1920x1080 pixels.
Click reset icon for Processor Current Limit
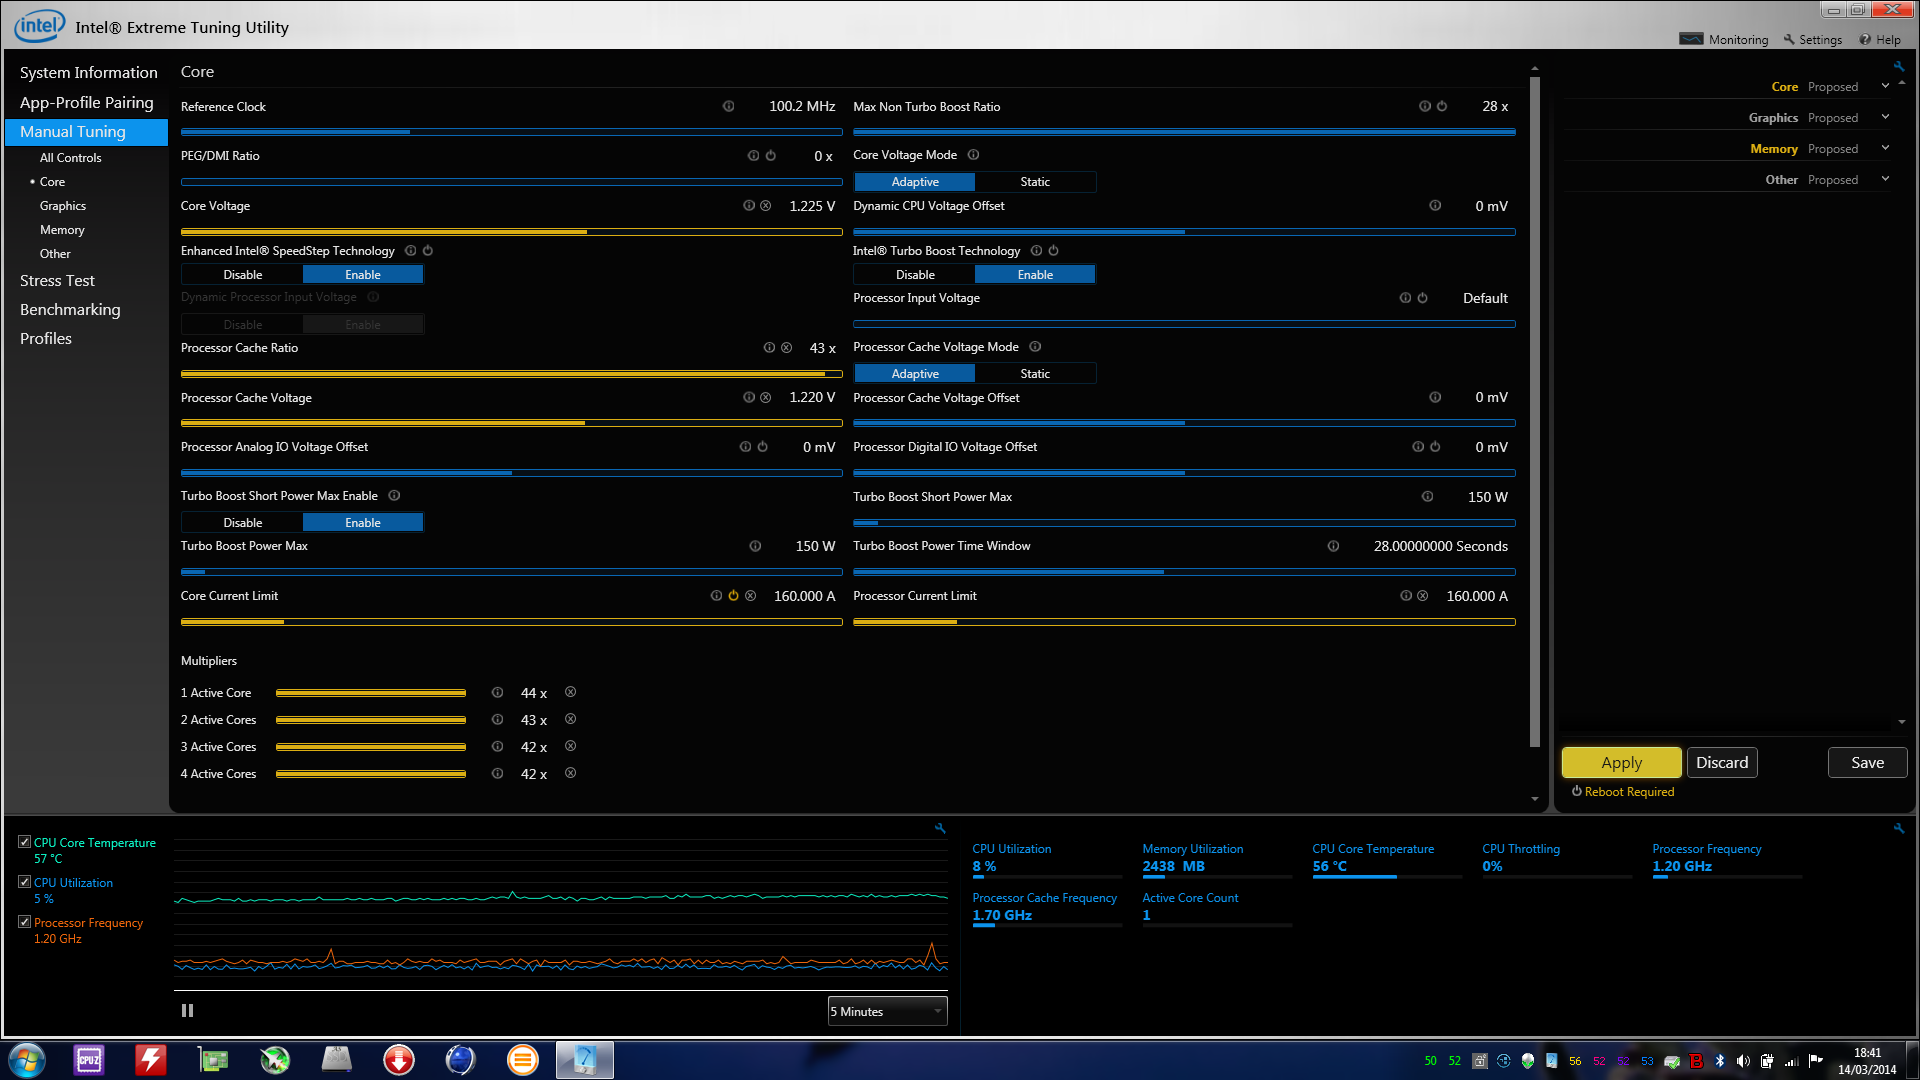(1422, 596)
